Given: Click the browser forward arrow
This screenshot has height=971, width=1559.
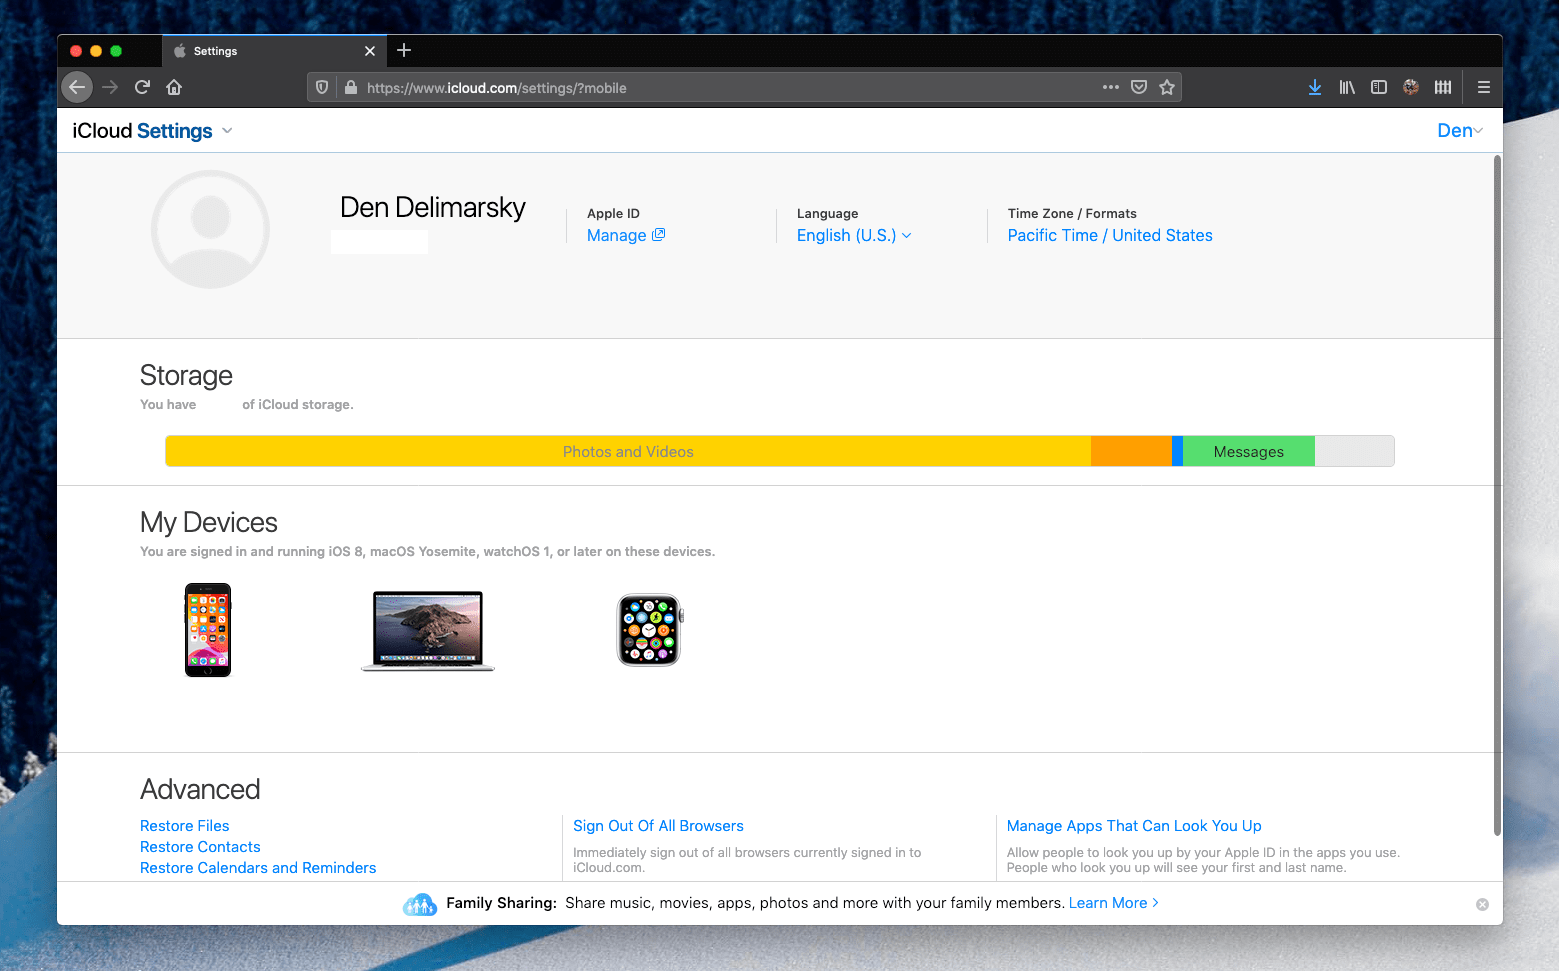Looking at the screenshot, I should 110,87.
